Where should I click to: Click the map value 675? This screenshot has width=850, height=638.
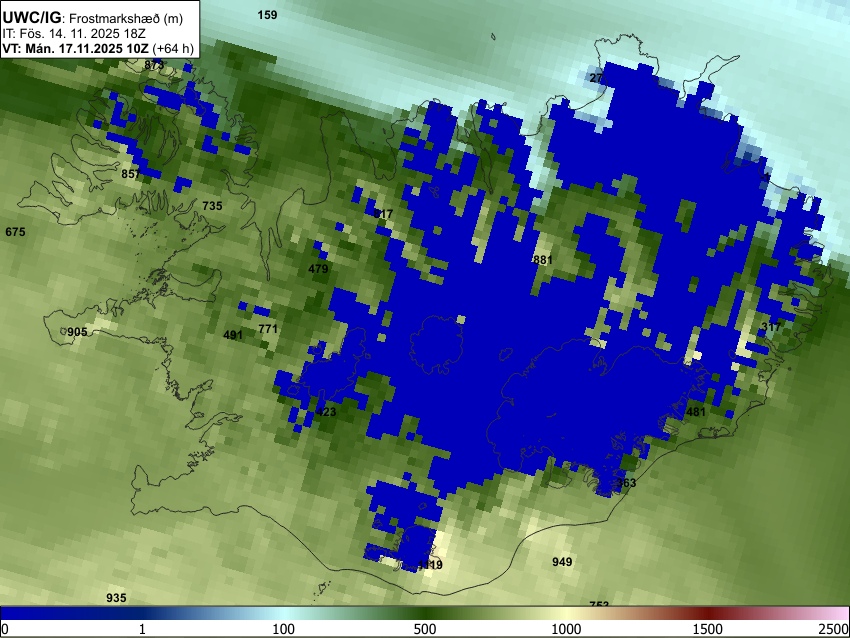coord(15,232)
